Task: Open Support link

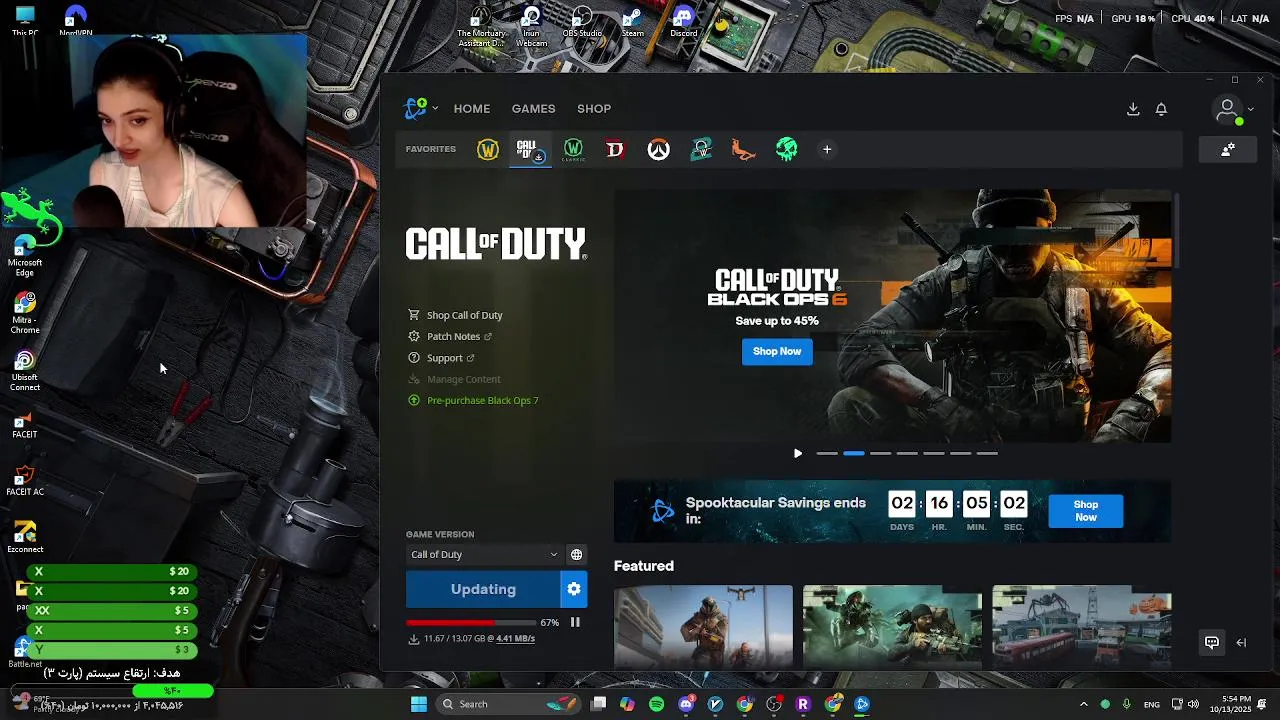Action: (x=441, y=358)
